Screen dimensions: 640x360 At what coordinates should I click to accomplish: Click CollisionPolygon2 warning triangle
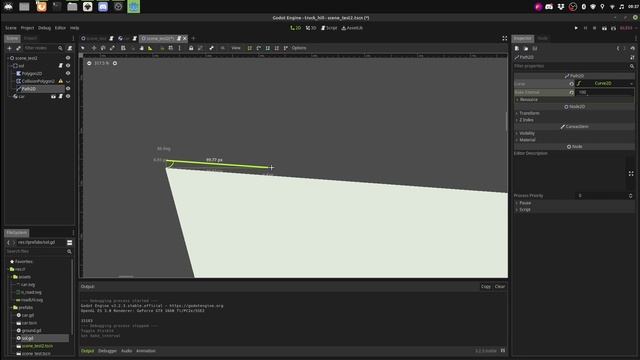(x=60, y=81)
